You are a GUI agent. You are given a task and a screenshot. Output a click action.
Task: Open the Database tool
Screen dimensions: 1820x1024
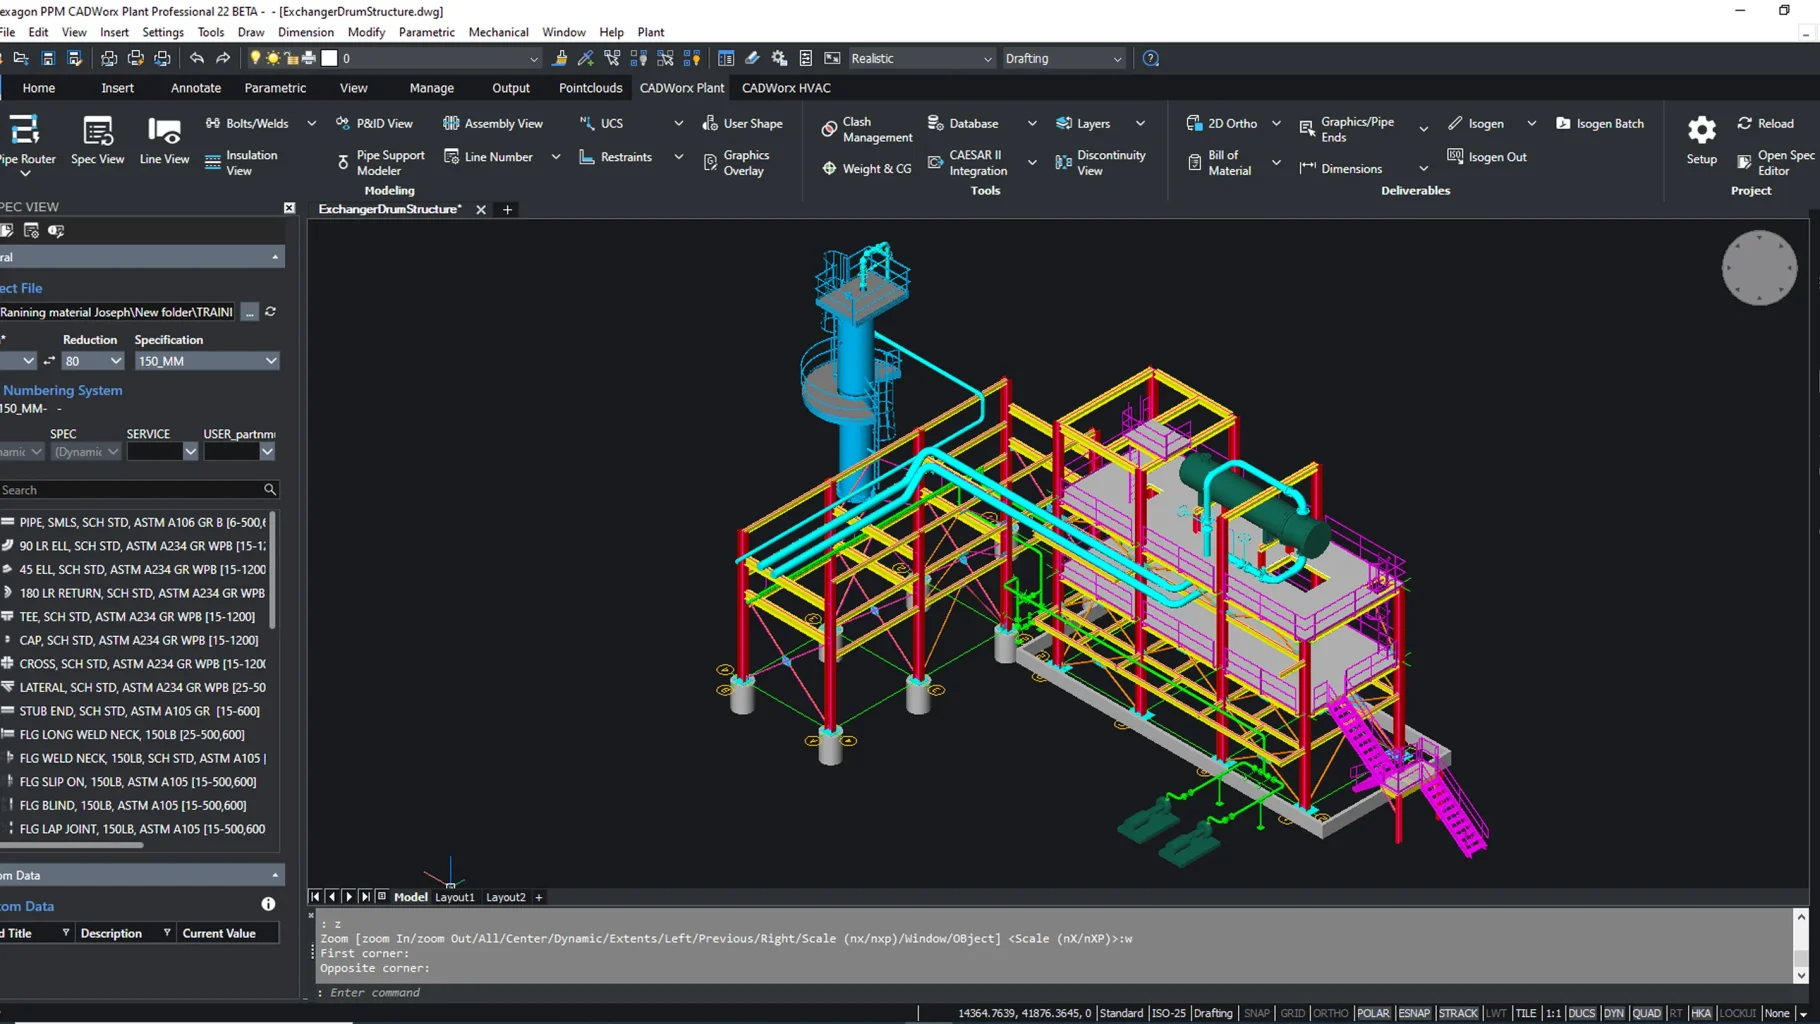click(963, 123)
